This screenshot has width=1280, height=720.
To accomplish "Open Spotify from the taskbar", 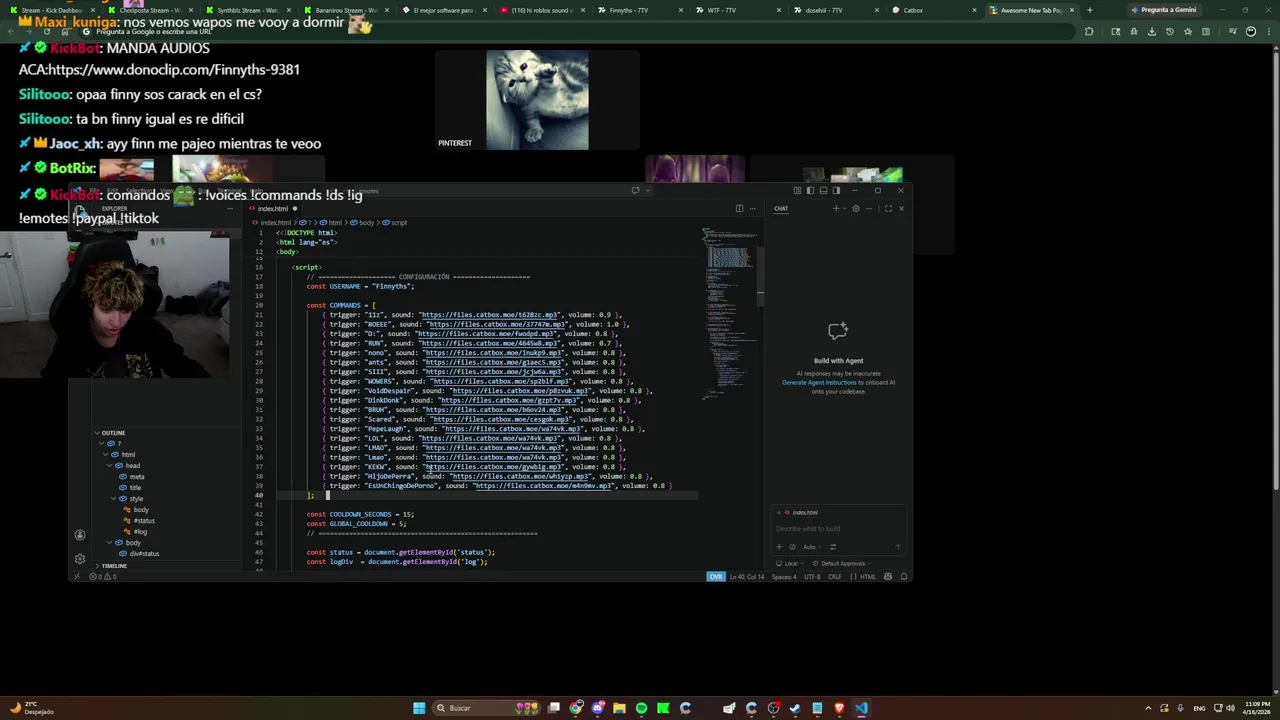I will (641, 708).
